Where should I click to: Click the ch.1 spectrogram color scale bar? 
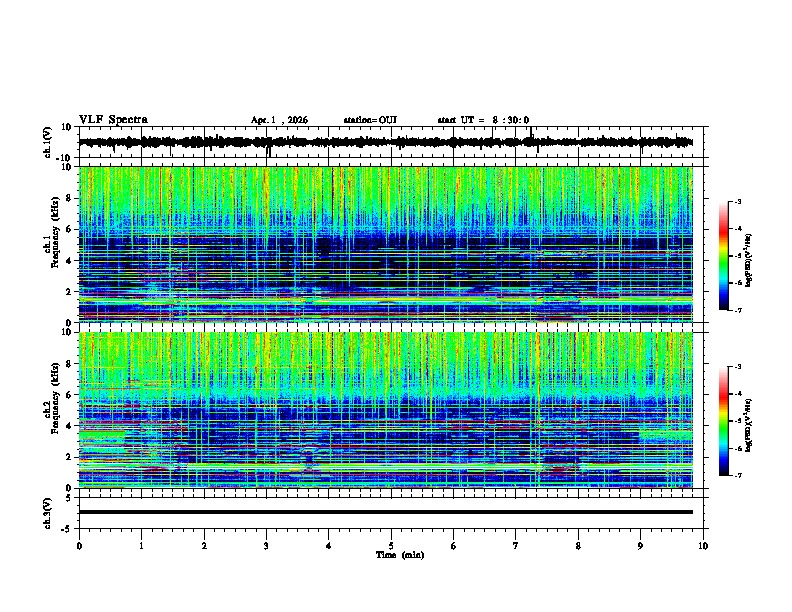pos(723,256)
